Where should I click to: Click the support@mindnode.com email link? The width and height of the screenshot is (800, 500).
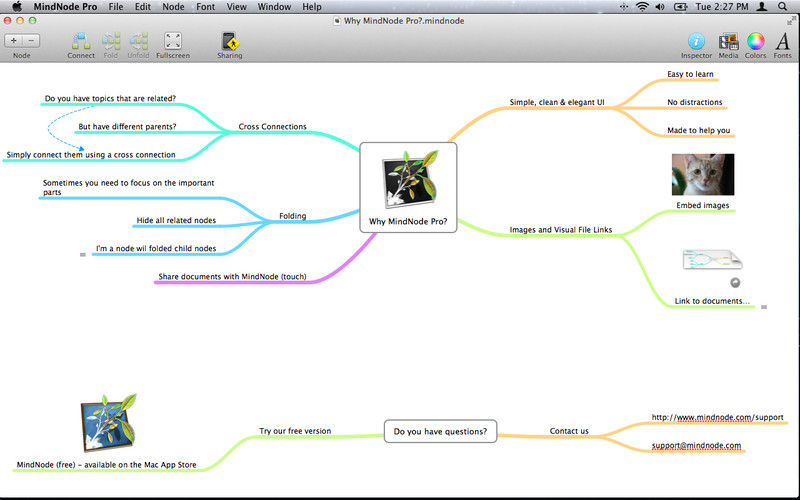pos(696,445)
